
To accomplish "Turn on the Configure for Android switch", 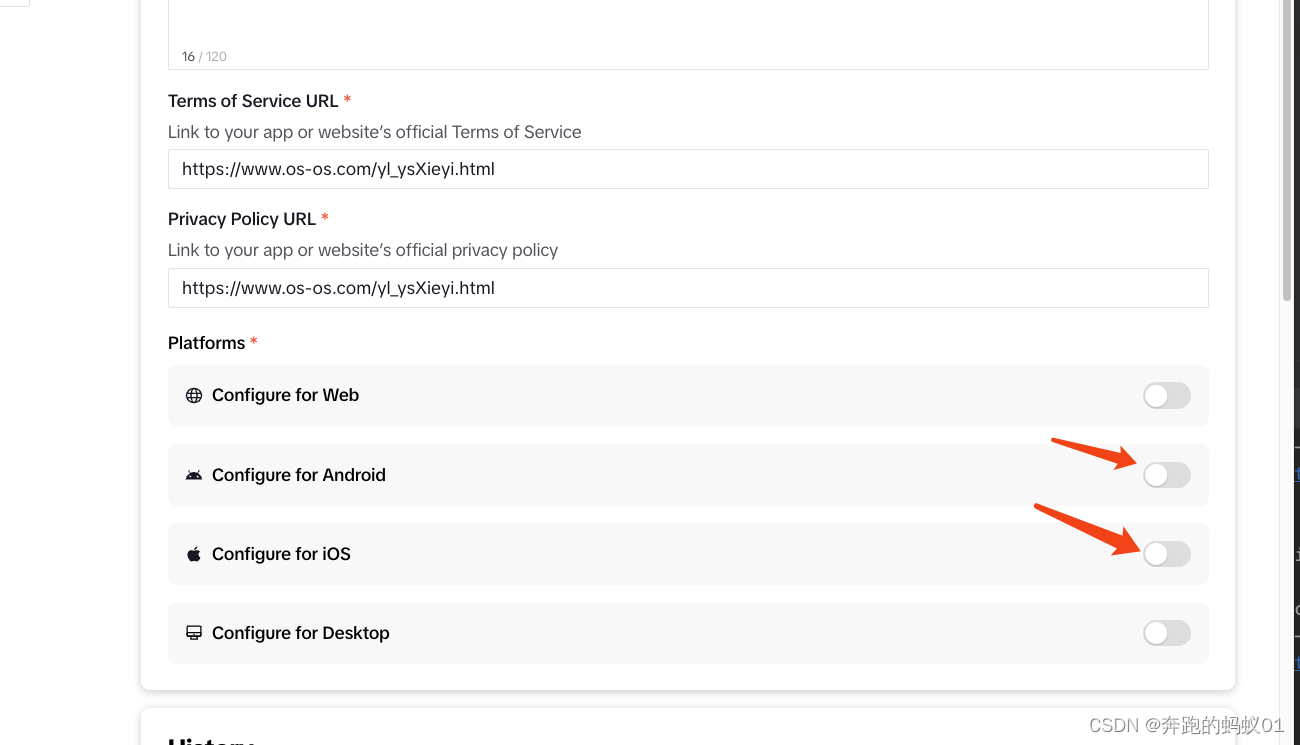I will [x=1166, y=475].
